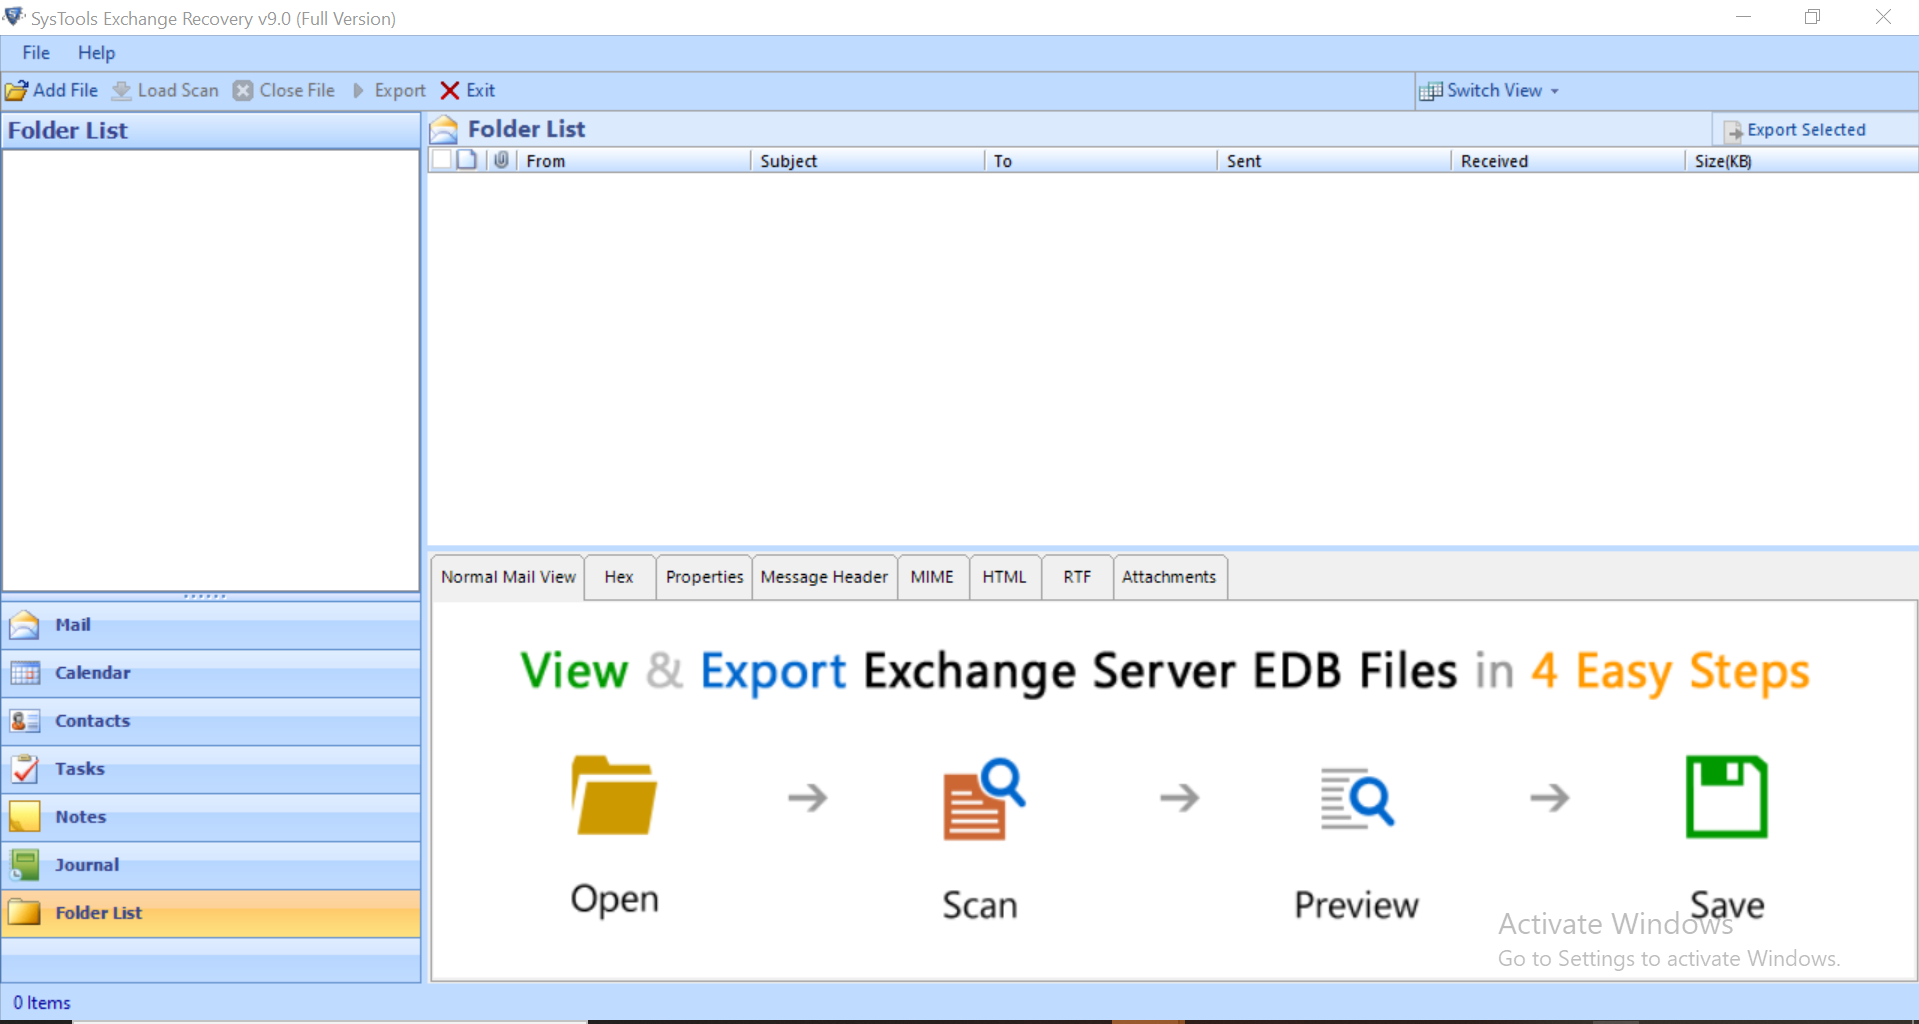Click the Add File folder icon

[16, 91]
